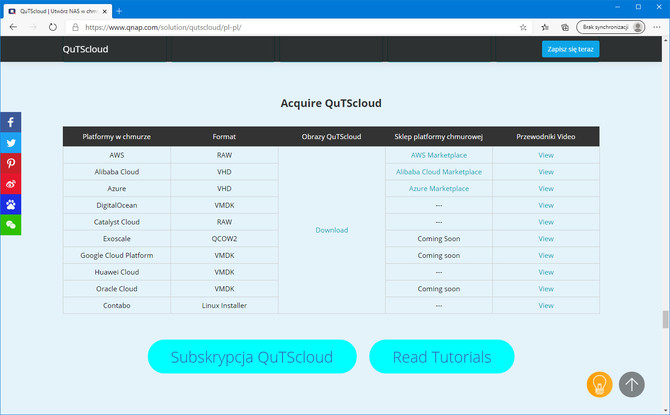Image resolution: width=670 pixels, height=415 pixels.
Task: Click Przewodniki Video column header
Action: 546,137
